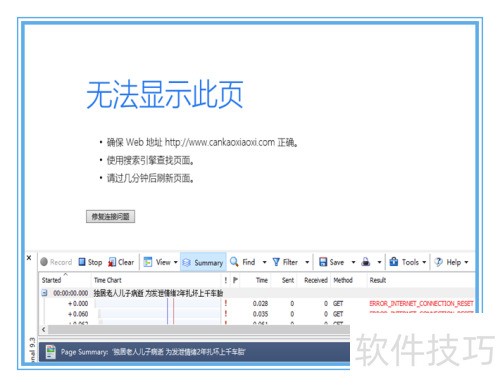Click the Page Summary title bar text
The width and height of the screenshot is (500, 387).
click(x=153, y=352)
